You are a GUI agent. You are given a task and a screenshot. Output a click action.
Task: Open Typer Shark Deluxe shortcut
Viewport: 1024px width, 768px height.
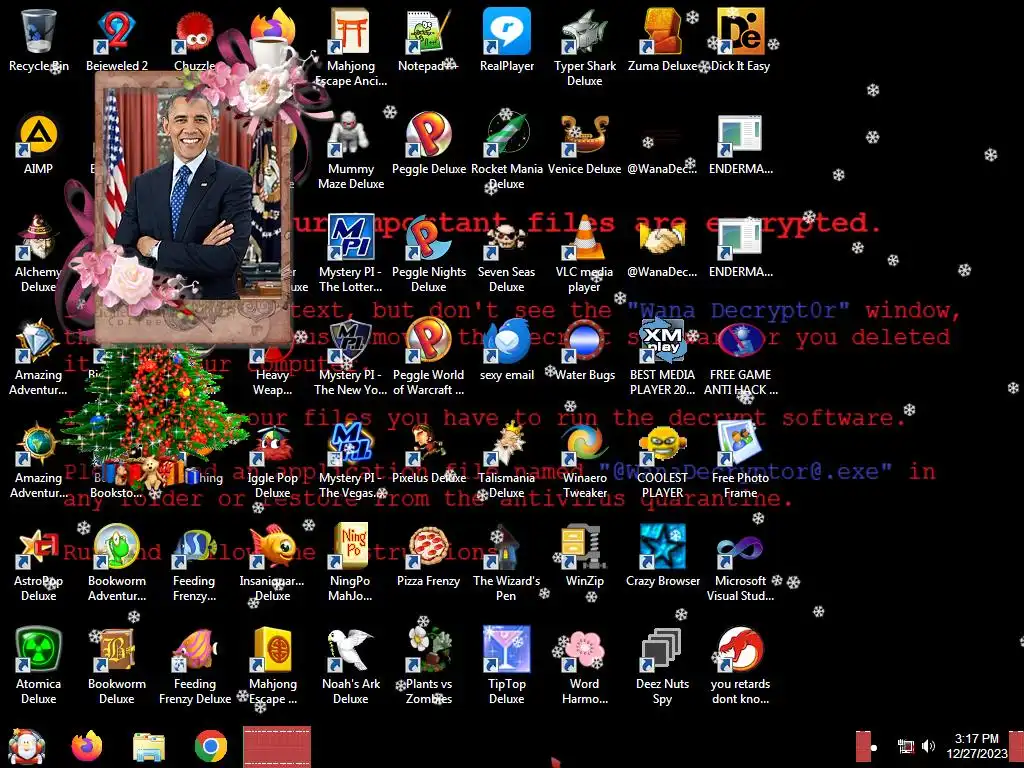click(584, 47)
